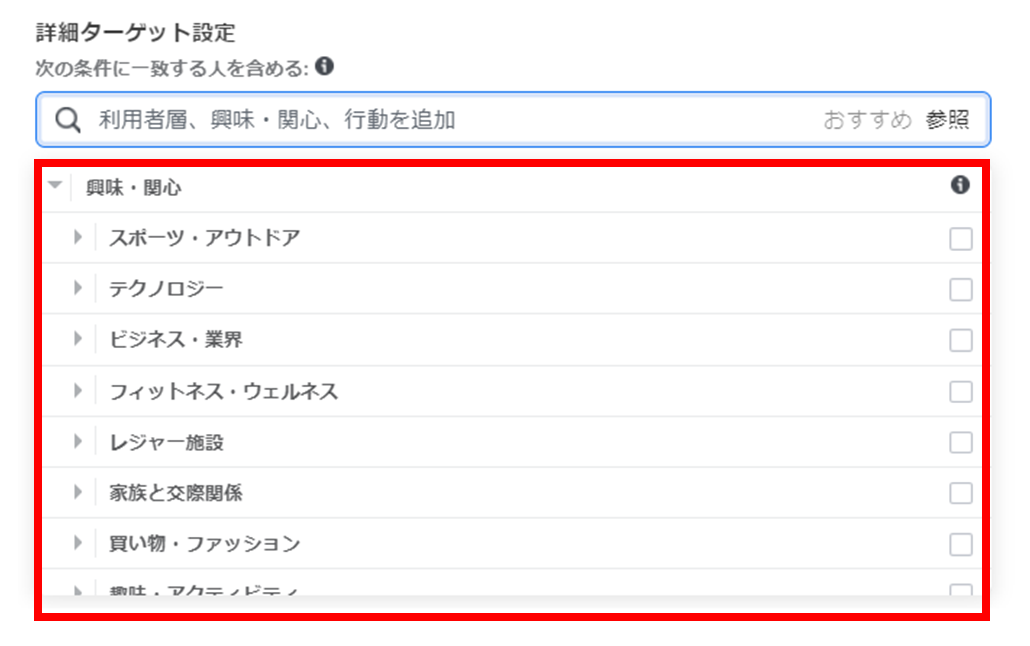Focus the 利用者層、興味・関心 search field
Viewport: 1030px width, 646px height.
513,120
